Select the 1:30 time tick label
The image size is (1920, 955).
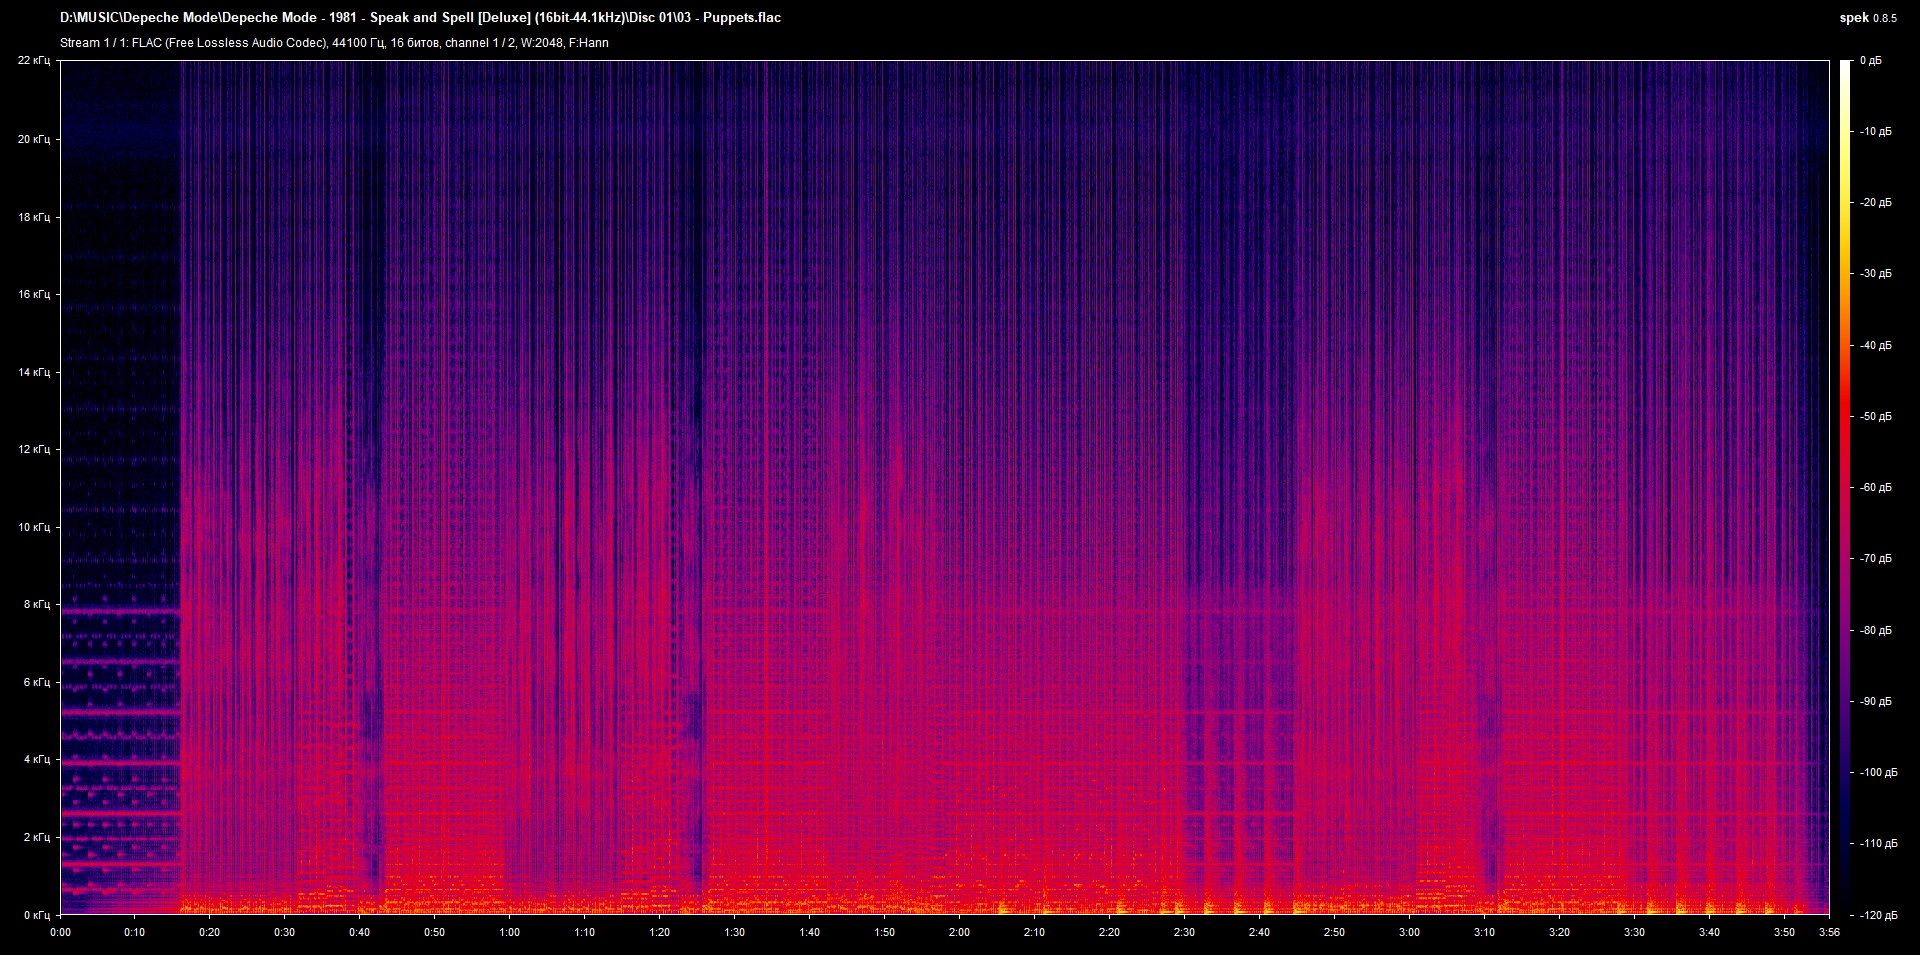coord(734,932)
